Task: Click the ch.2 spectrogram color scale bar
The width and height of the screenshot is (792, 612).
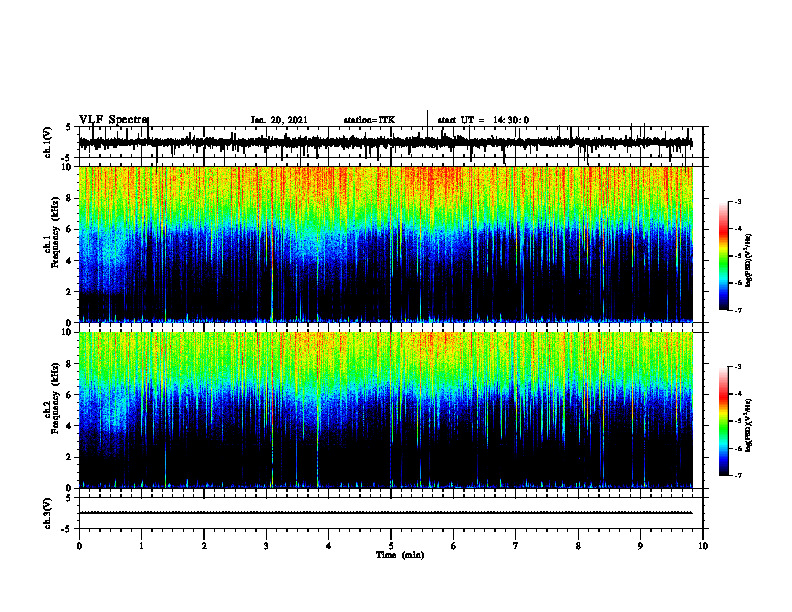Action: click(x=724, y=421)
